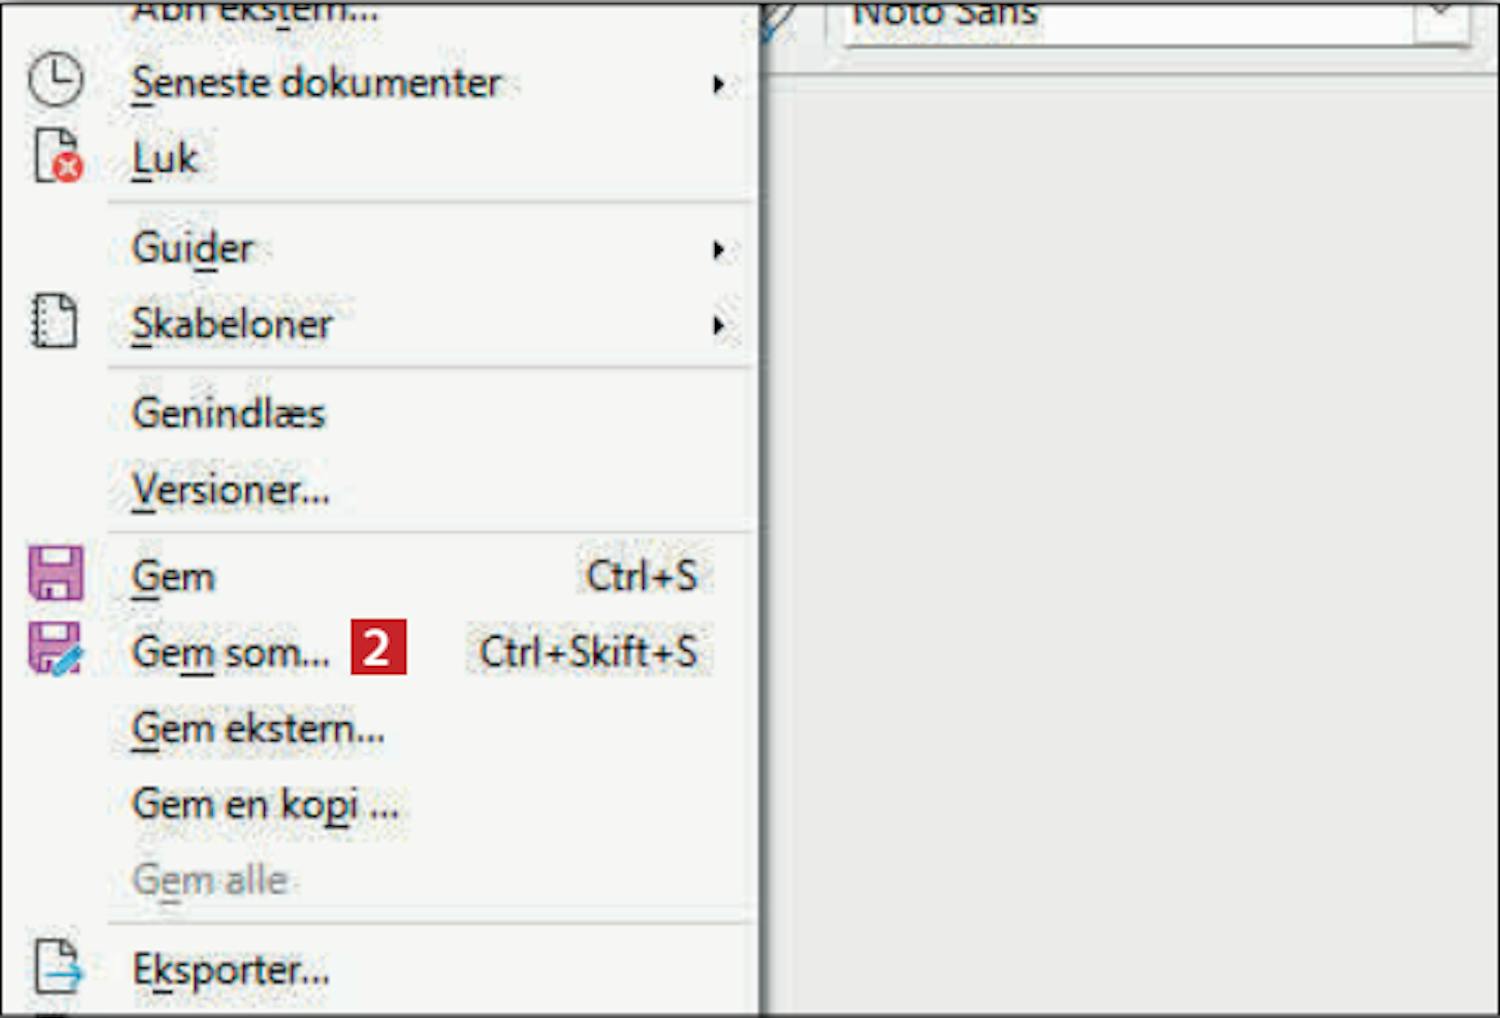Click the clock icon beside Seneste dokumenter
1500x1018 pixels.
(55, 80)
